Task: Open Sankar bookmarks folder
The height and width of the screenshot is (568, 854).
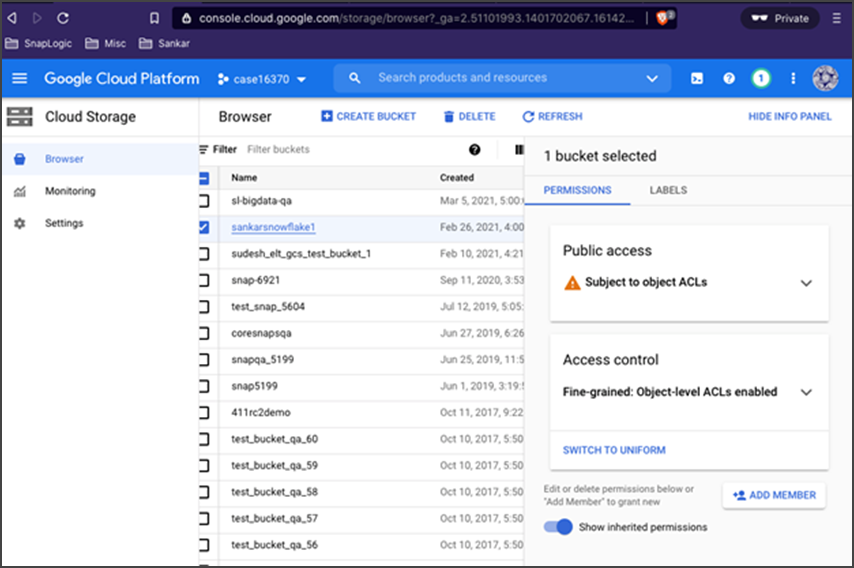Action: 164,44
